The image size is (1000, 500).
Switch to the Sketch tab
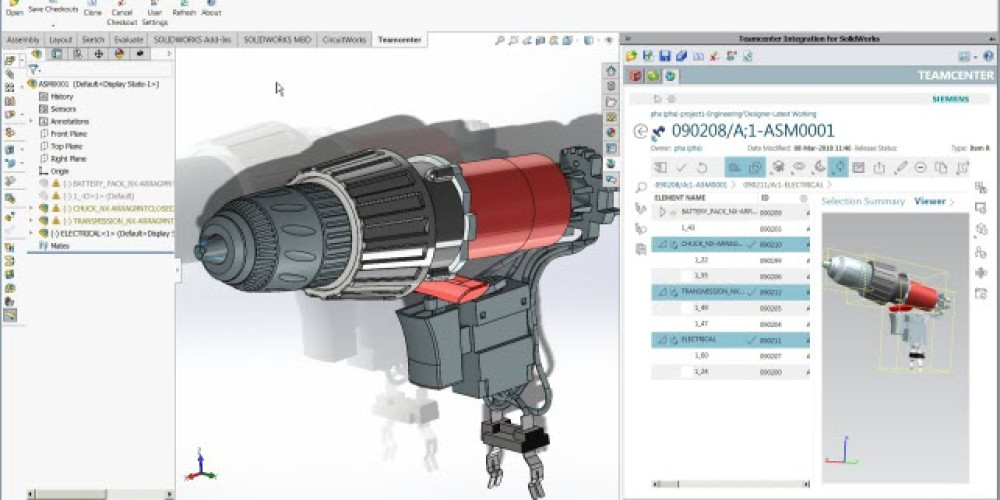point(93,40)
